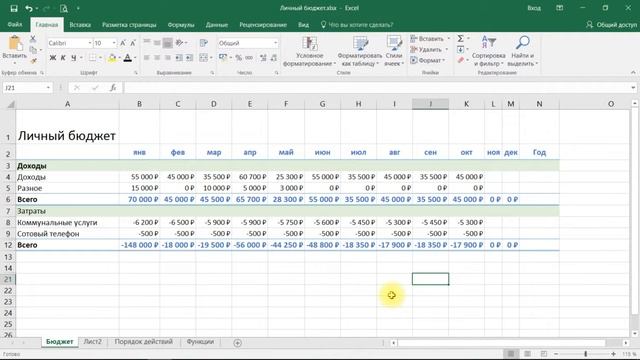Click the Select All triangle at grid corner
The image size is (640, 360).
coord(11,104)
